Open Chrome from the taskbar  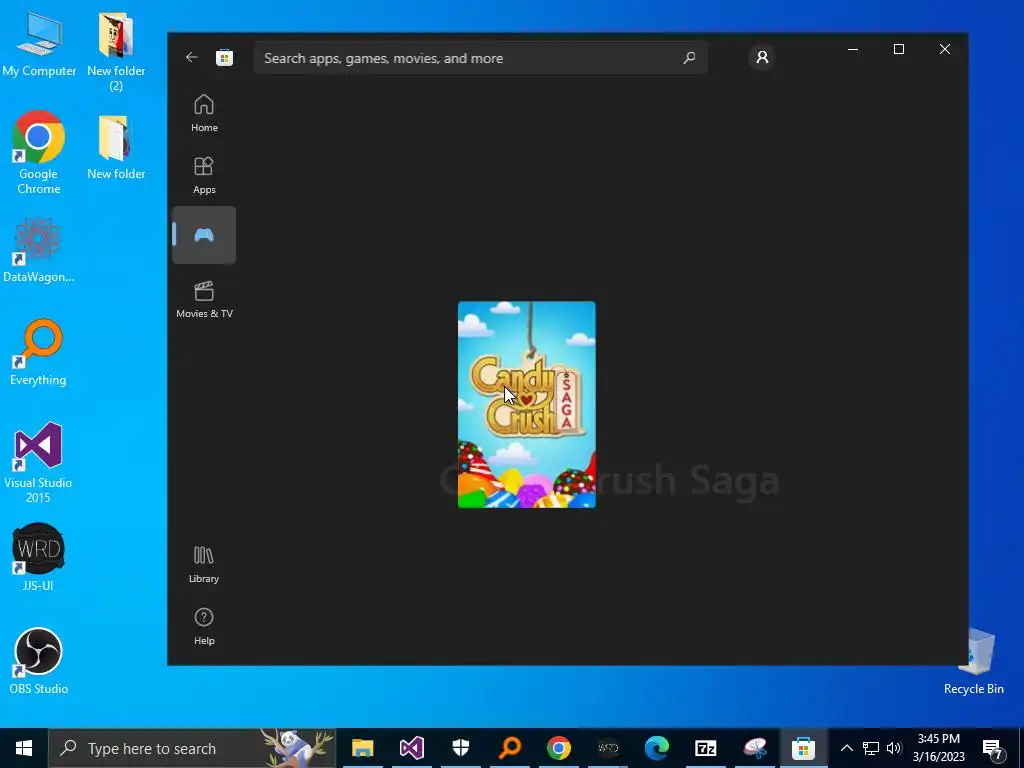click(x=558, y=748)
